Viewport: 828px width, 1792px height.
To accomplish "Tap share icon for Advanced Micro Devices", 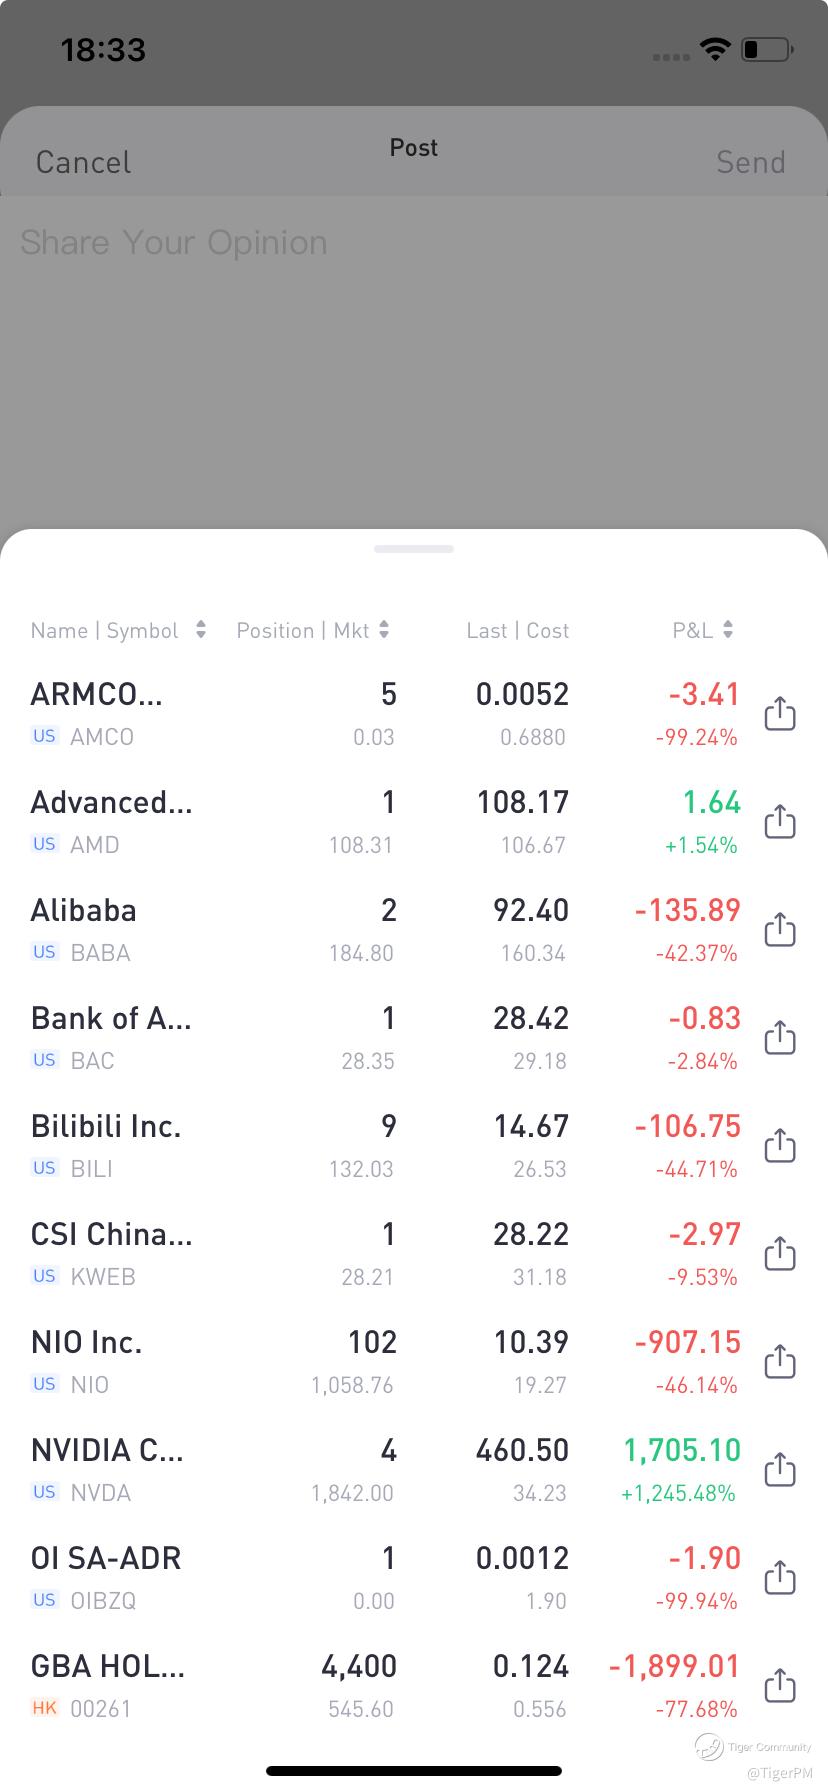I will click(780, 822).
